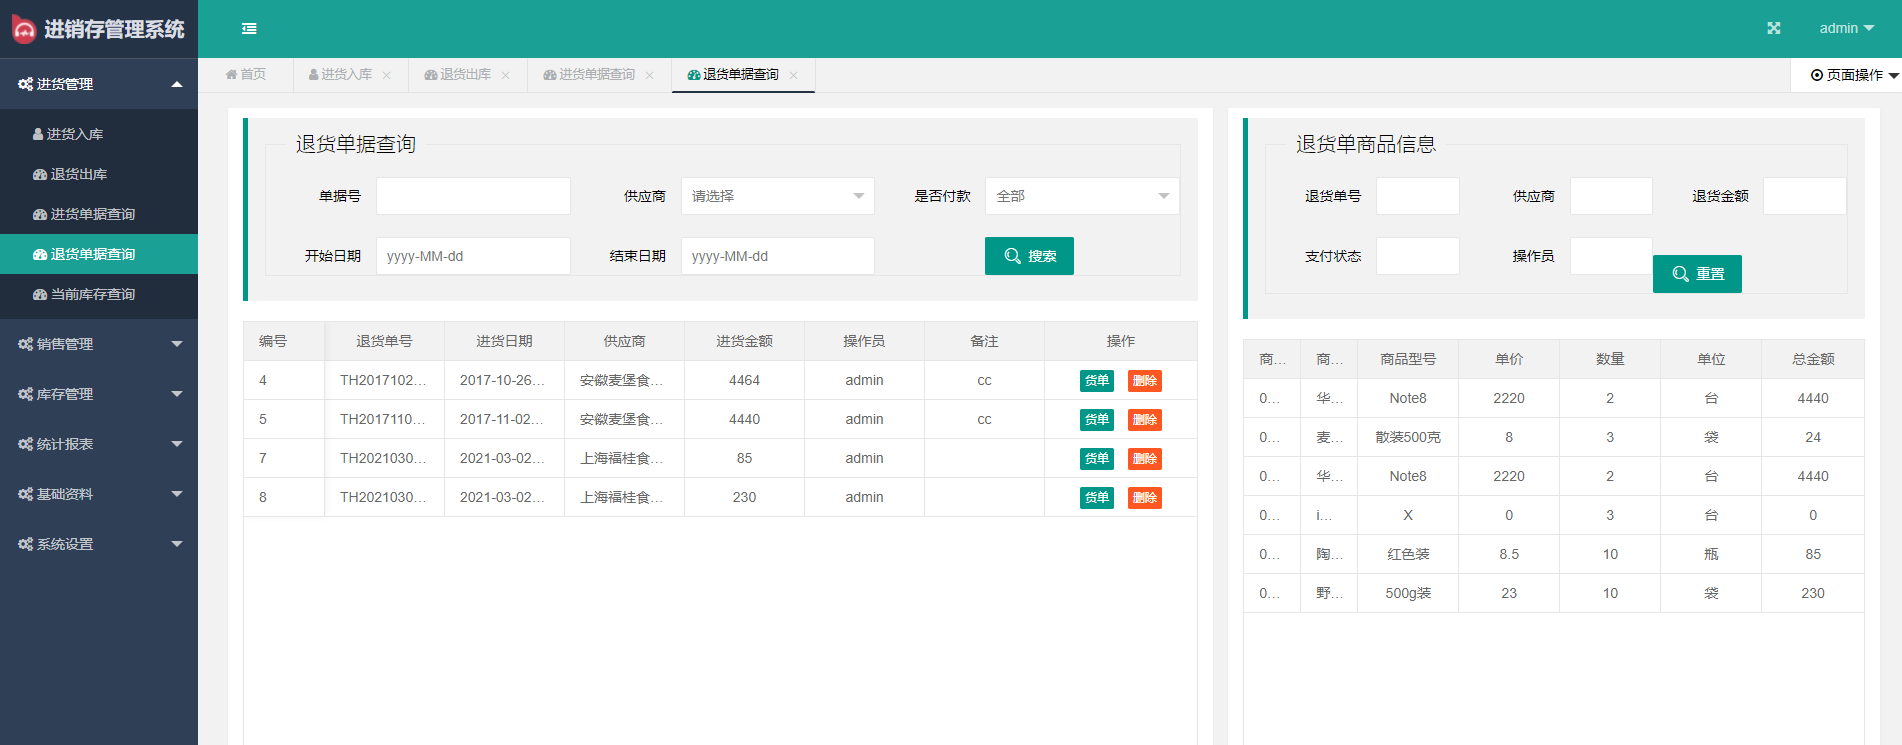Expand the 统计报表 sidebar menu
Screen dimensions: 1902x745
pyautogui.click(x=99, y=444)
